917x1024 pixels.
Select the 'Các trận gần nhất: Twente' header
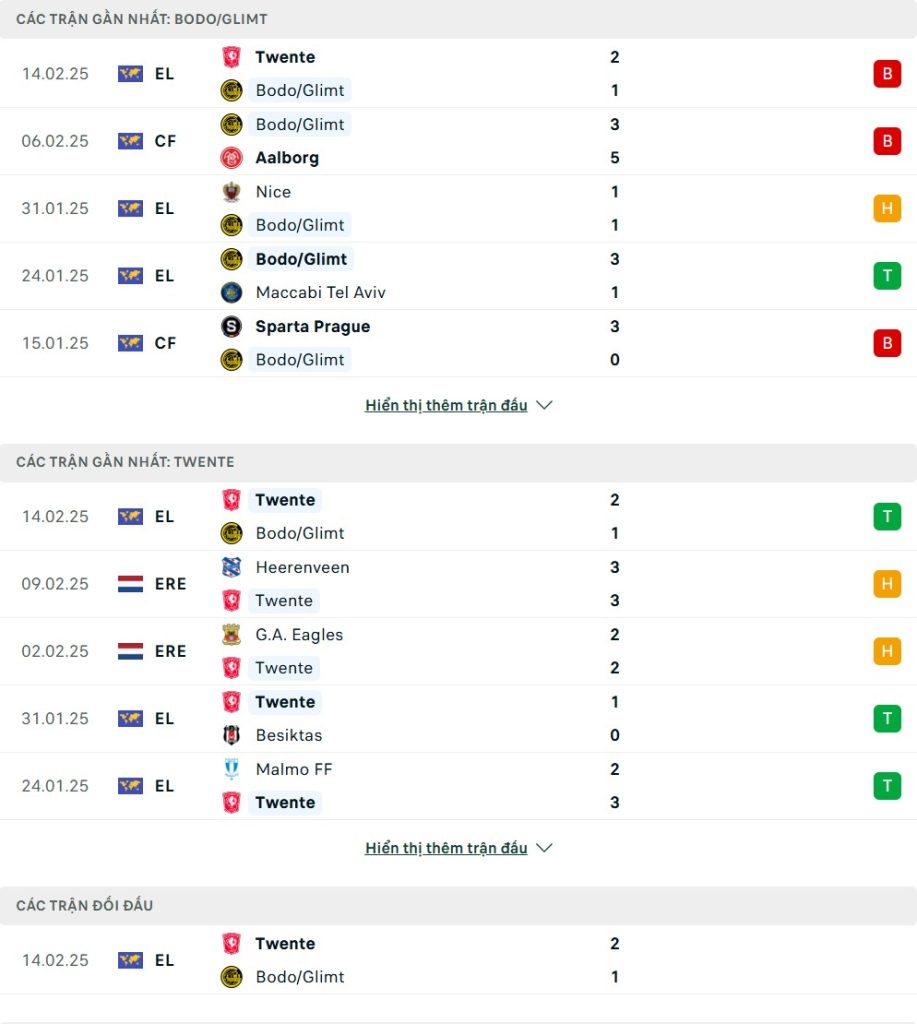coord(125,462)
